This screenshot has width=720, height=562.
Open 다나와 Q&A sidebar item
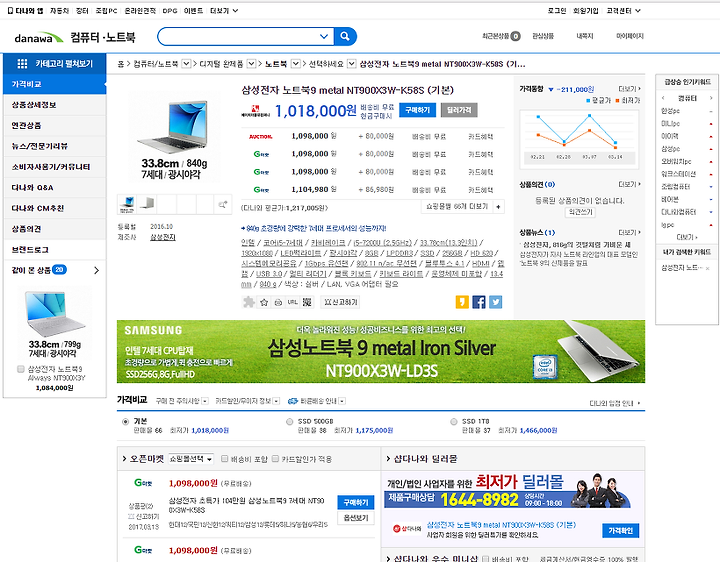tap(55, 187)
